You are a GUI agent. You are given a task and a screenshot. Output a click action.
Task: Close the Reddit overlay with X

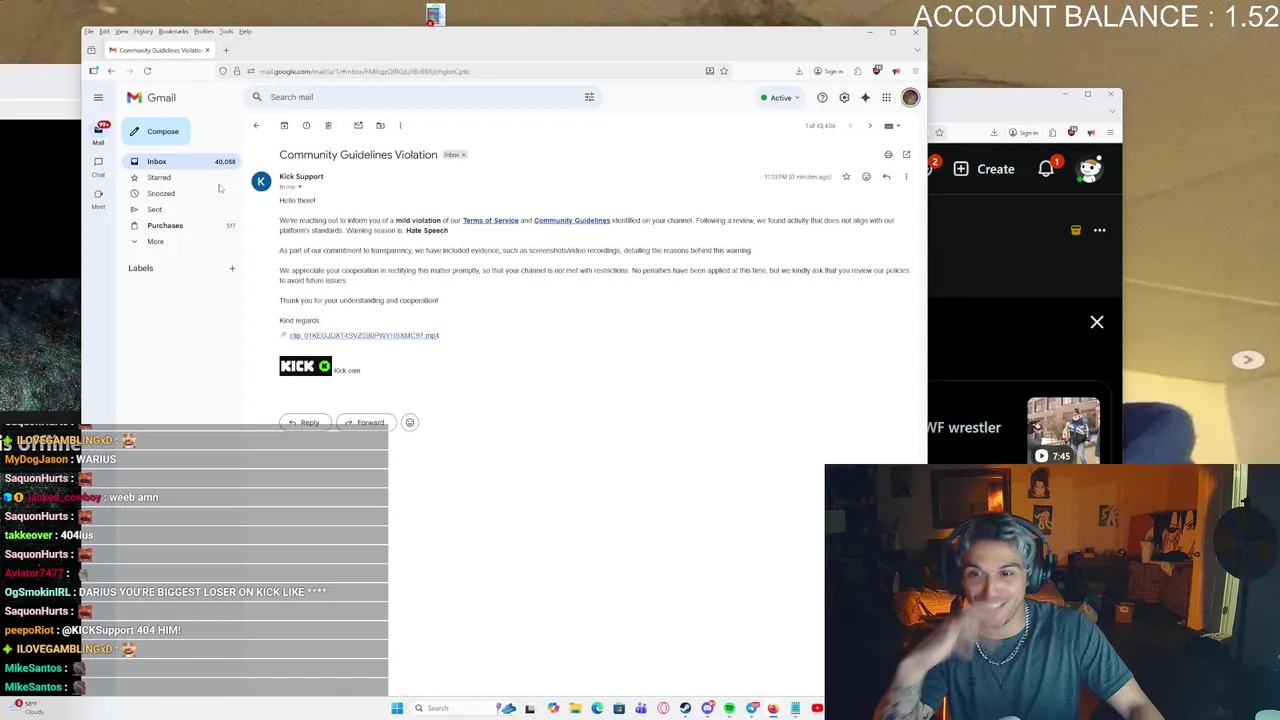coord(1097,322)
